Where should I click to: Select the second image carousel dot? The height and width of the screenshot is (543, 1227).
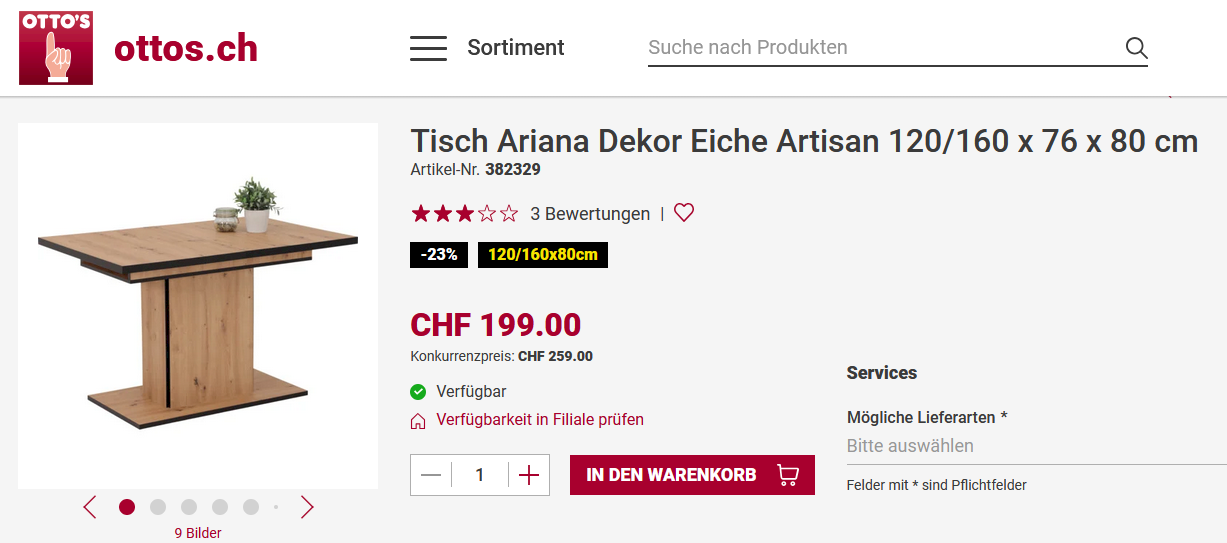tap(158, 507)
